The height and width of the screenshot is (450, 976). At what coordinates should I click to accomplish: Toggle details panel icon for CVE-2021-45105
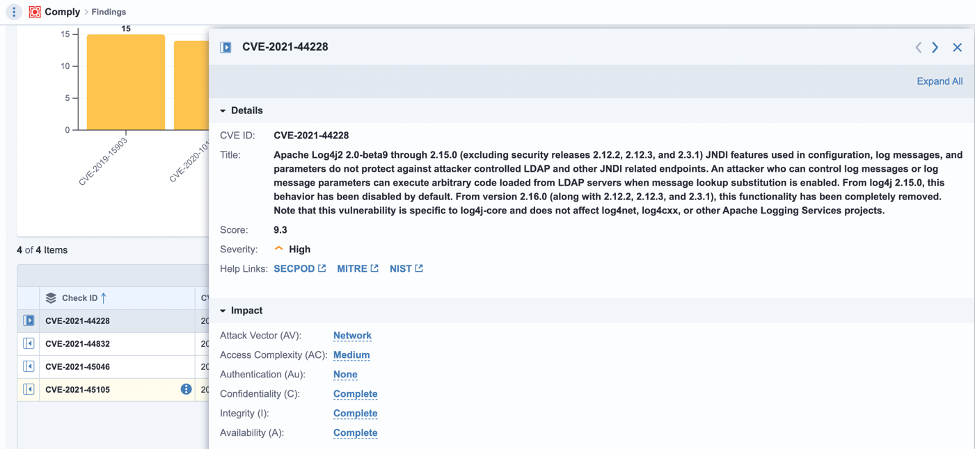(x=28, y=389)
